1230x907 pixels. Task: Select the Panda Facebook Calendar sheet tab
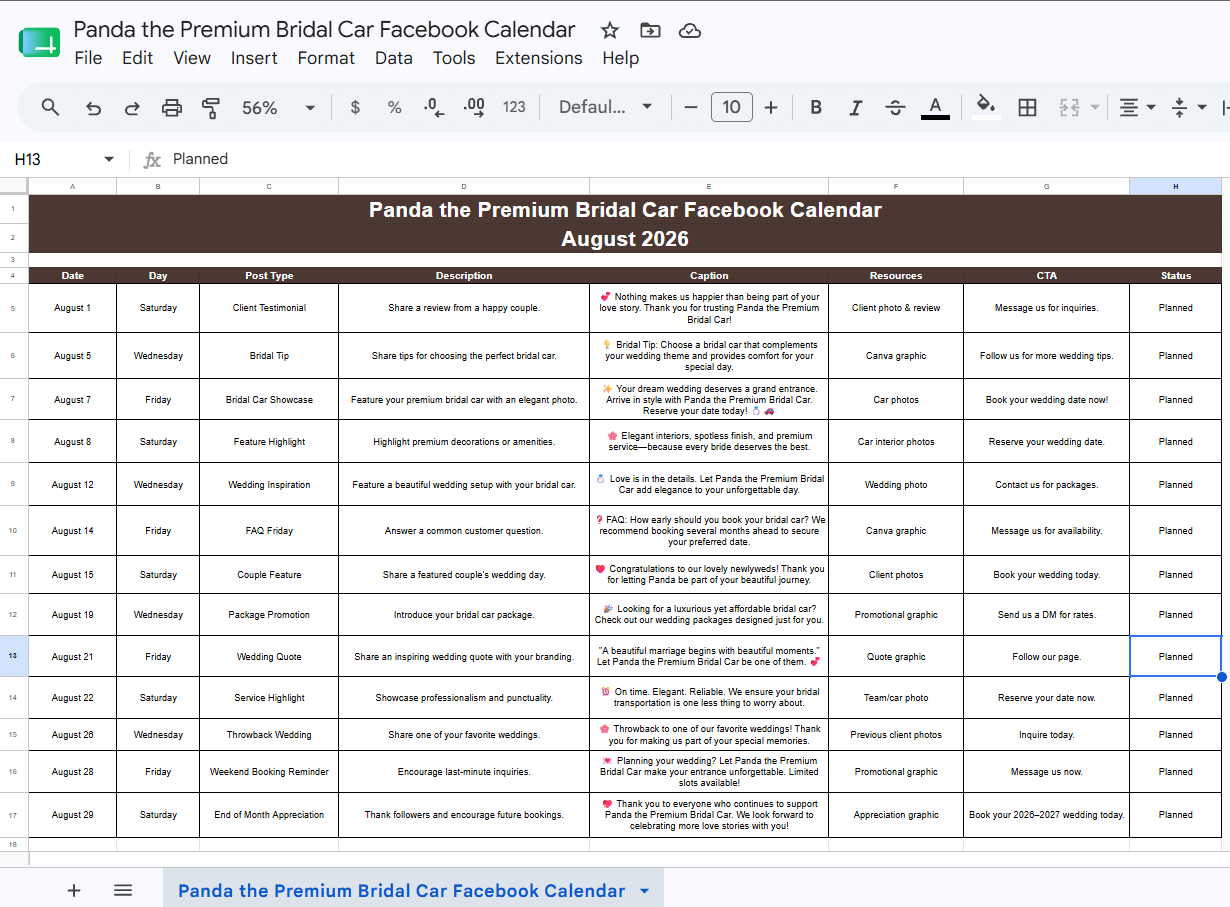(401, 890)
